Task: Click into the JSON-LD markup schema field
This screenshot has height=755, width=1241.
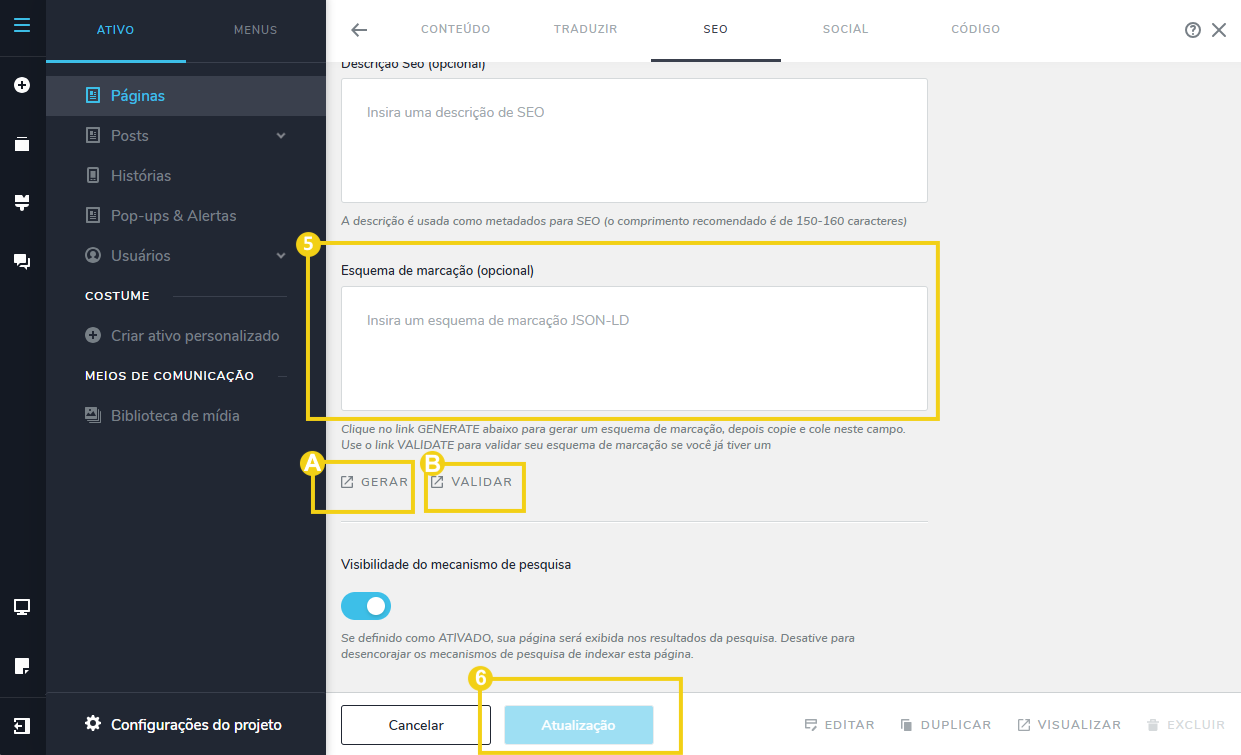Action: coord(634,348)
